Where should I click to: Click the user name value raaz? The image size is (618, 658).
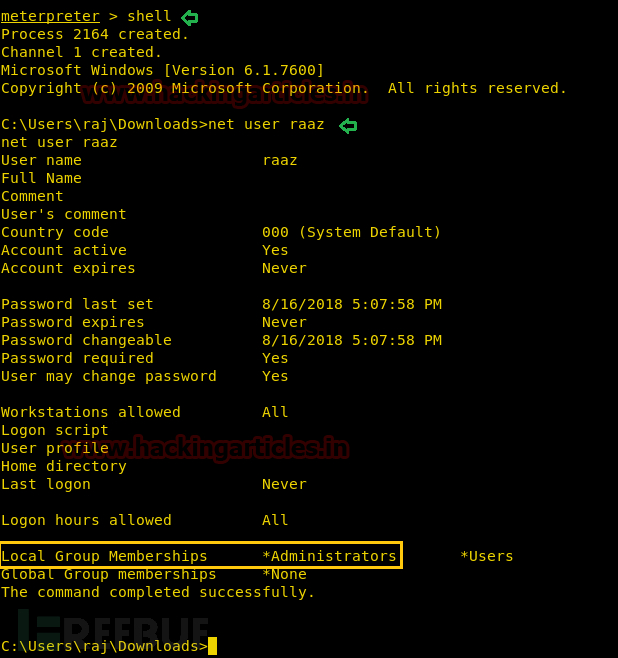point(280,160)
